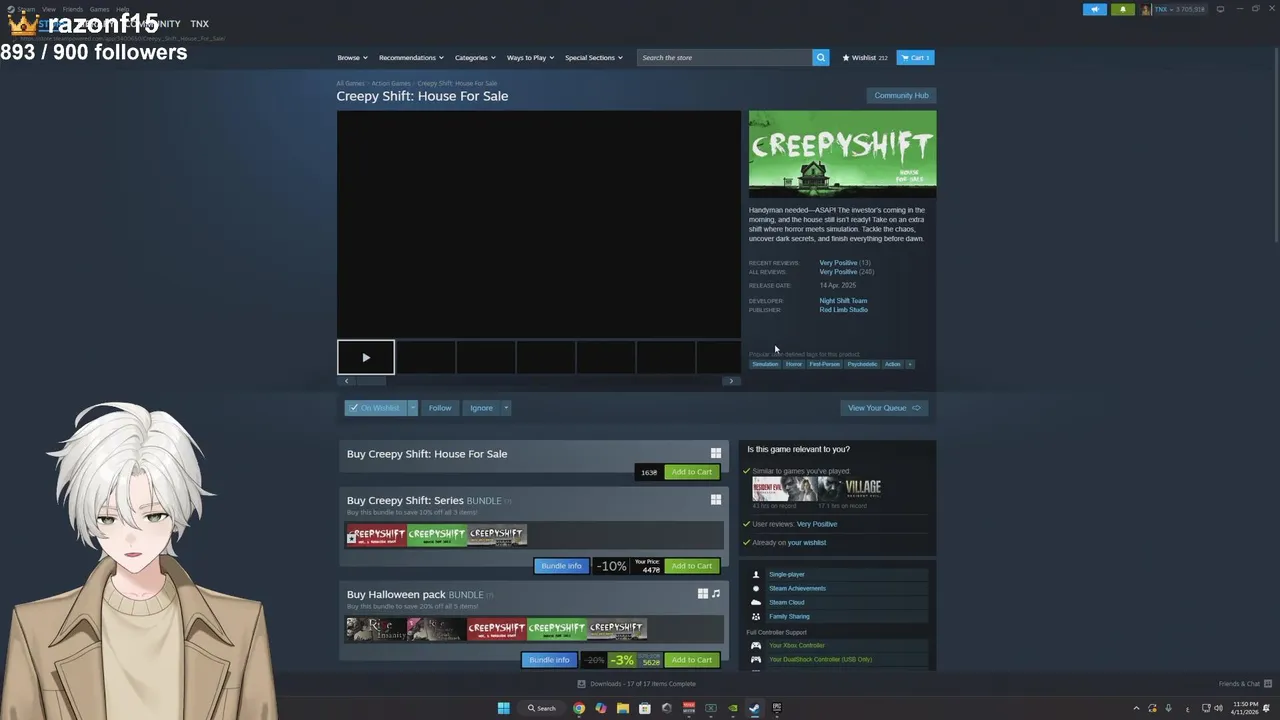Screen dimensions: 1280x720
Task: Open the Windows Start menu
Action: point(504,708)
